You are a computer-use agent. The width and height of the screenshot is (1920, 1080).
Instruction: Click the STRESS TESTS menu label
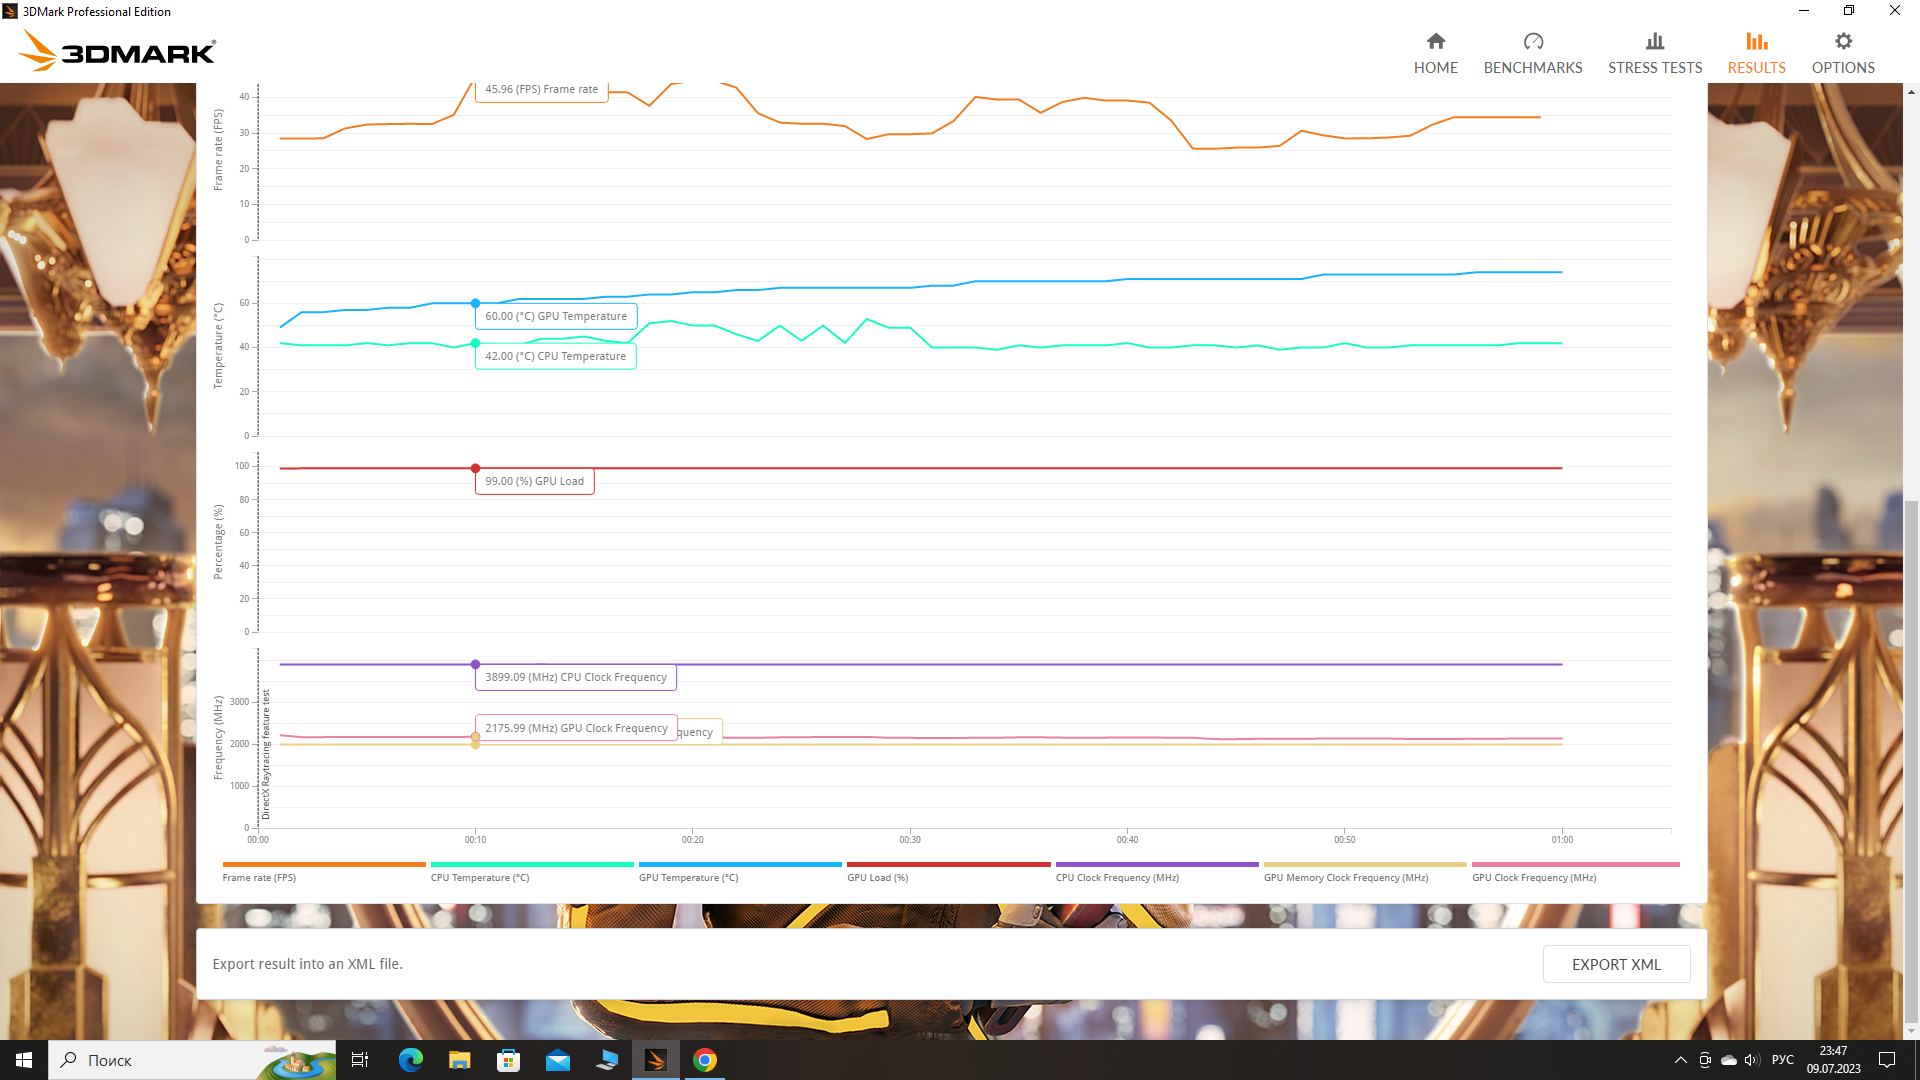1654,68
